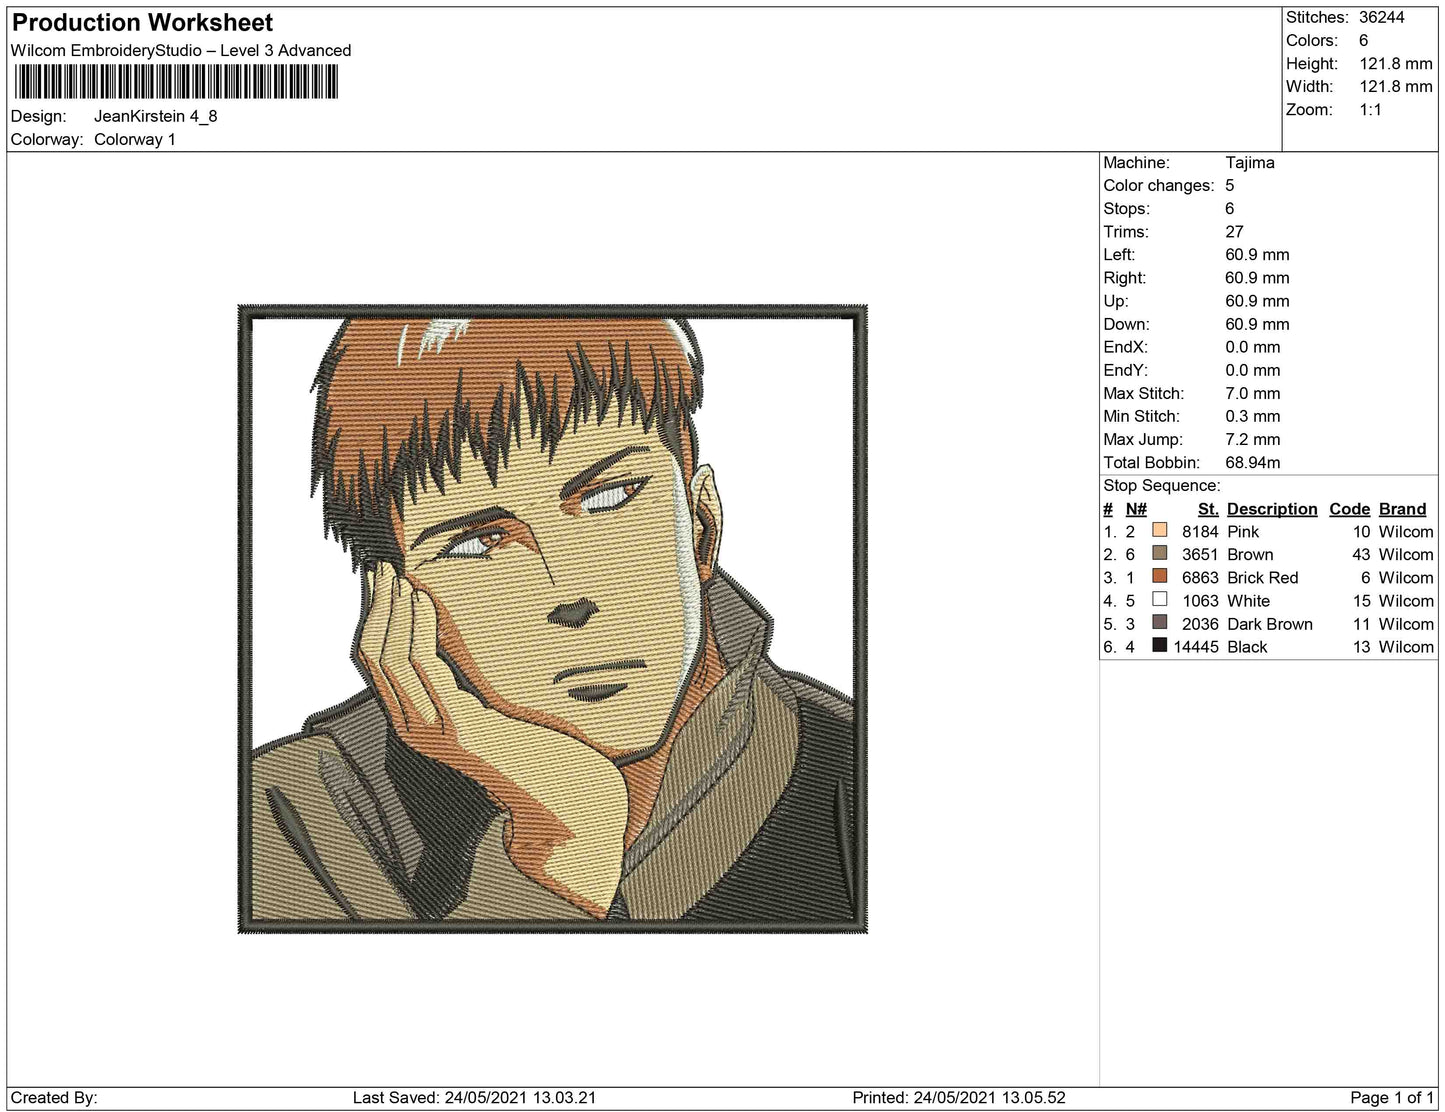This screenshot has height=1112, width=1445.
Task: Click the 'Brick Red' description text
Action: click(1262, 577)
